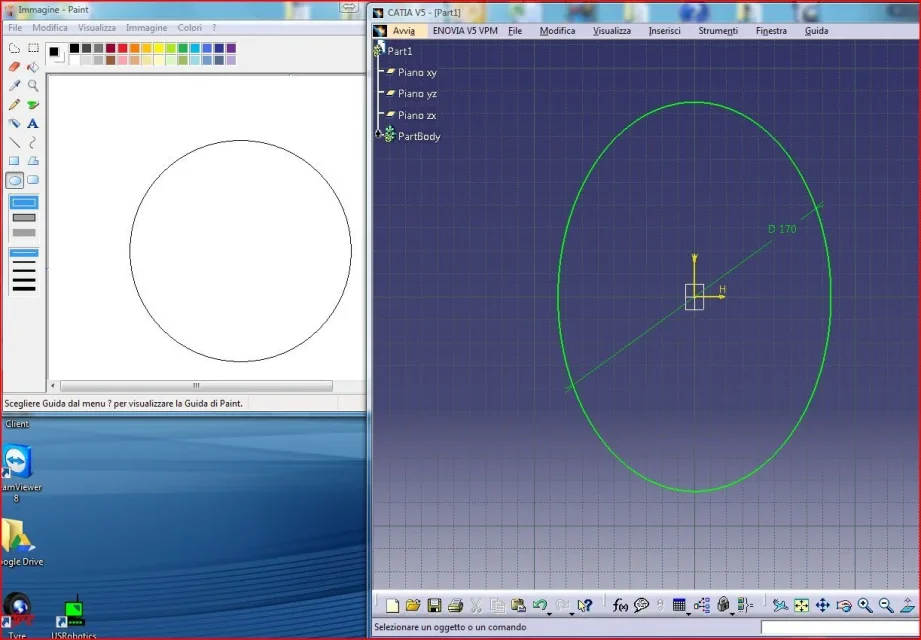This screenshot has width=921, height=640.
Task: Click the padlock icon in CATIA toolbar
Action: 724,604
